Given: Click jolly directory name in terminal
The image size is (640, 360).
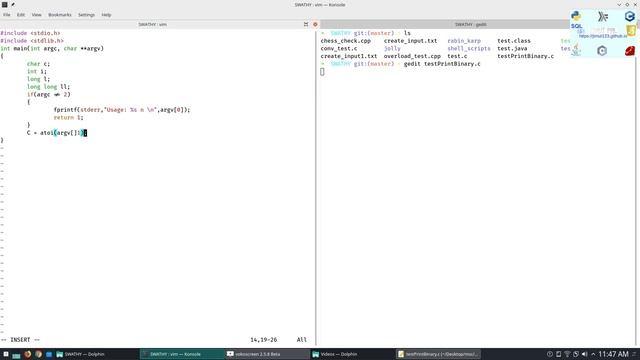Looking at the screenshot, I should (392, 49).
